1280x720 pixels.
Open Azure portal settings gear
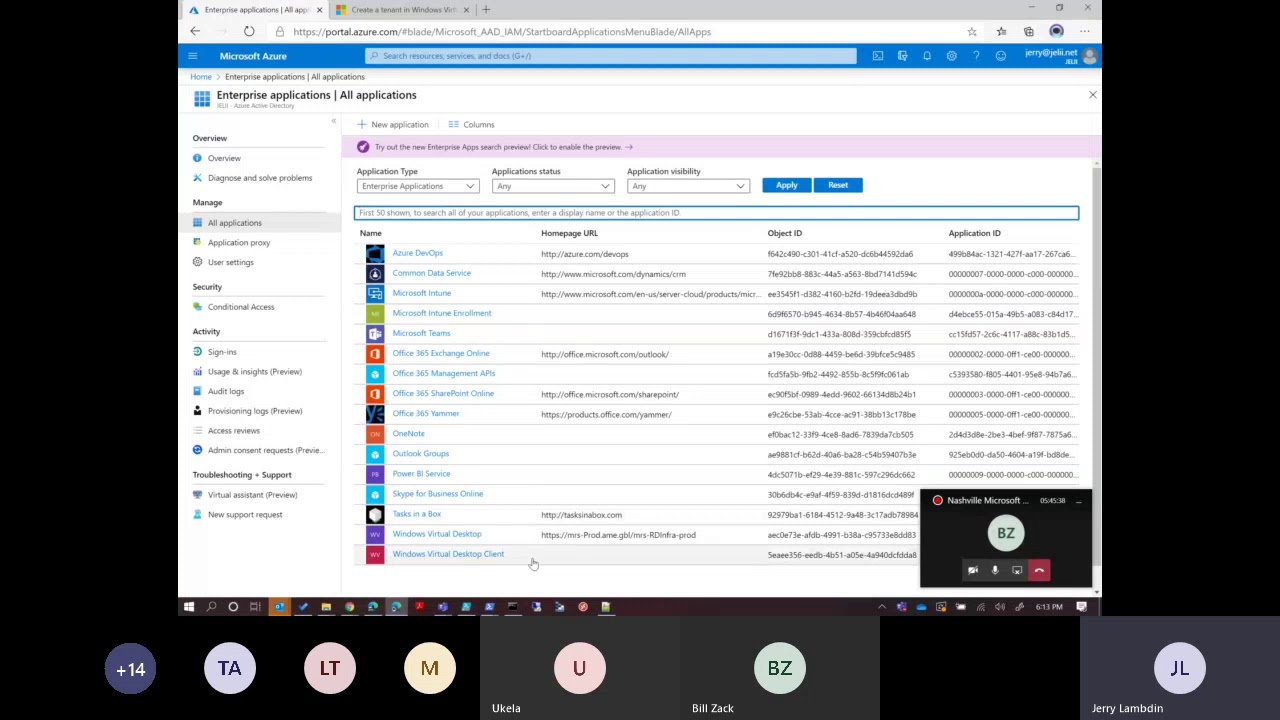tap(951, 56)
